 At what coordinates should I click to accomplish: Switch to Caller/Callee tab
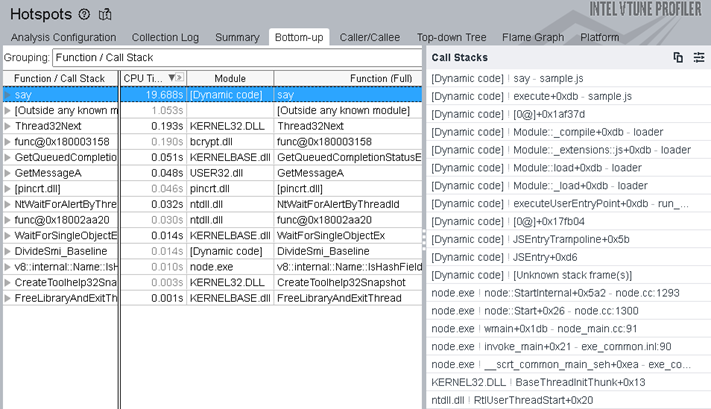tap(370, 38)
